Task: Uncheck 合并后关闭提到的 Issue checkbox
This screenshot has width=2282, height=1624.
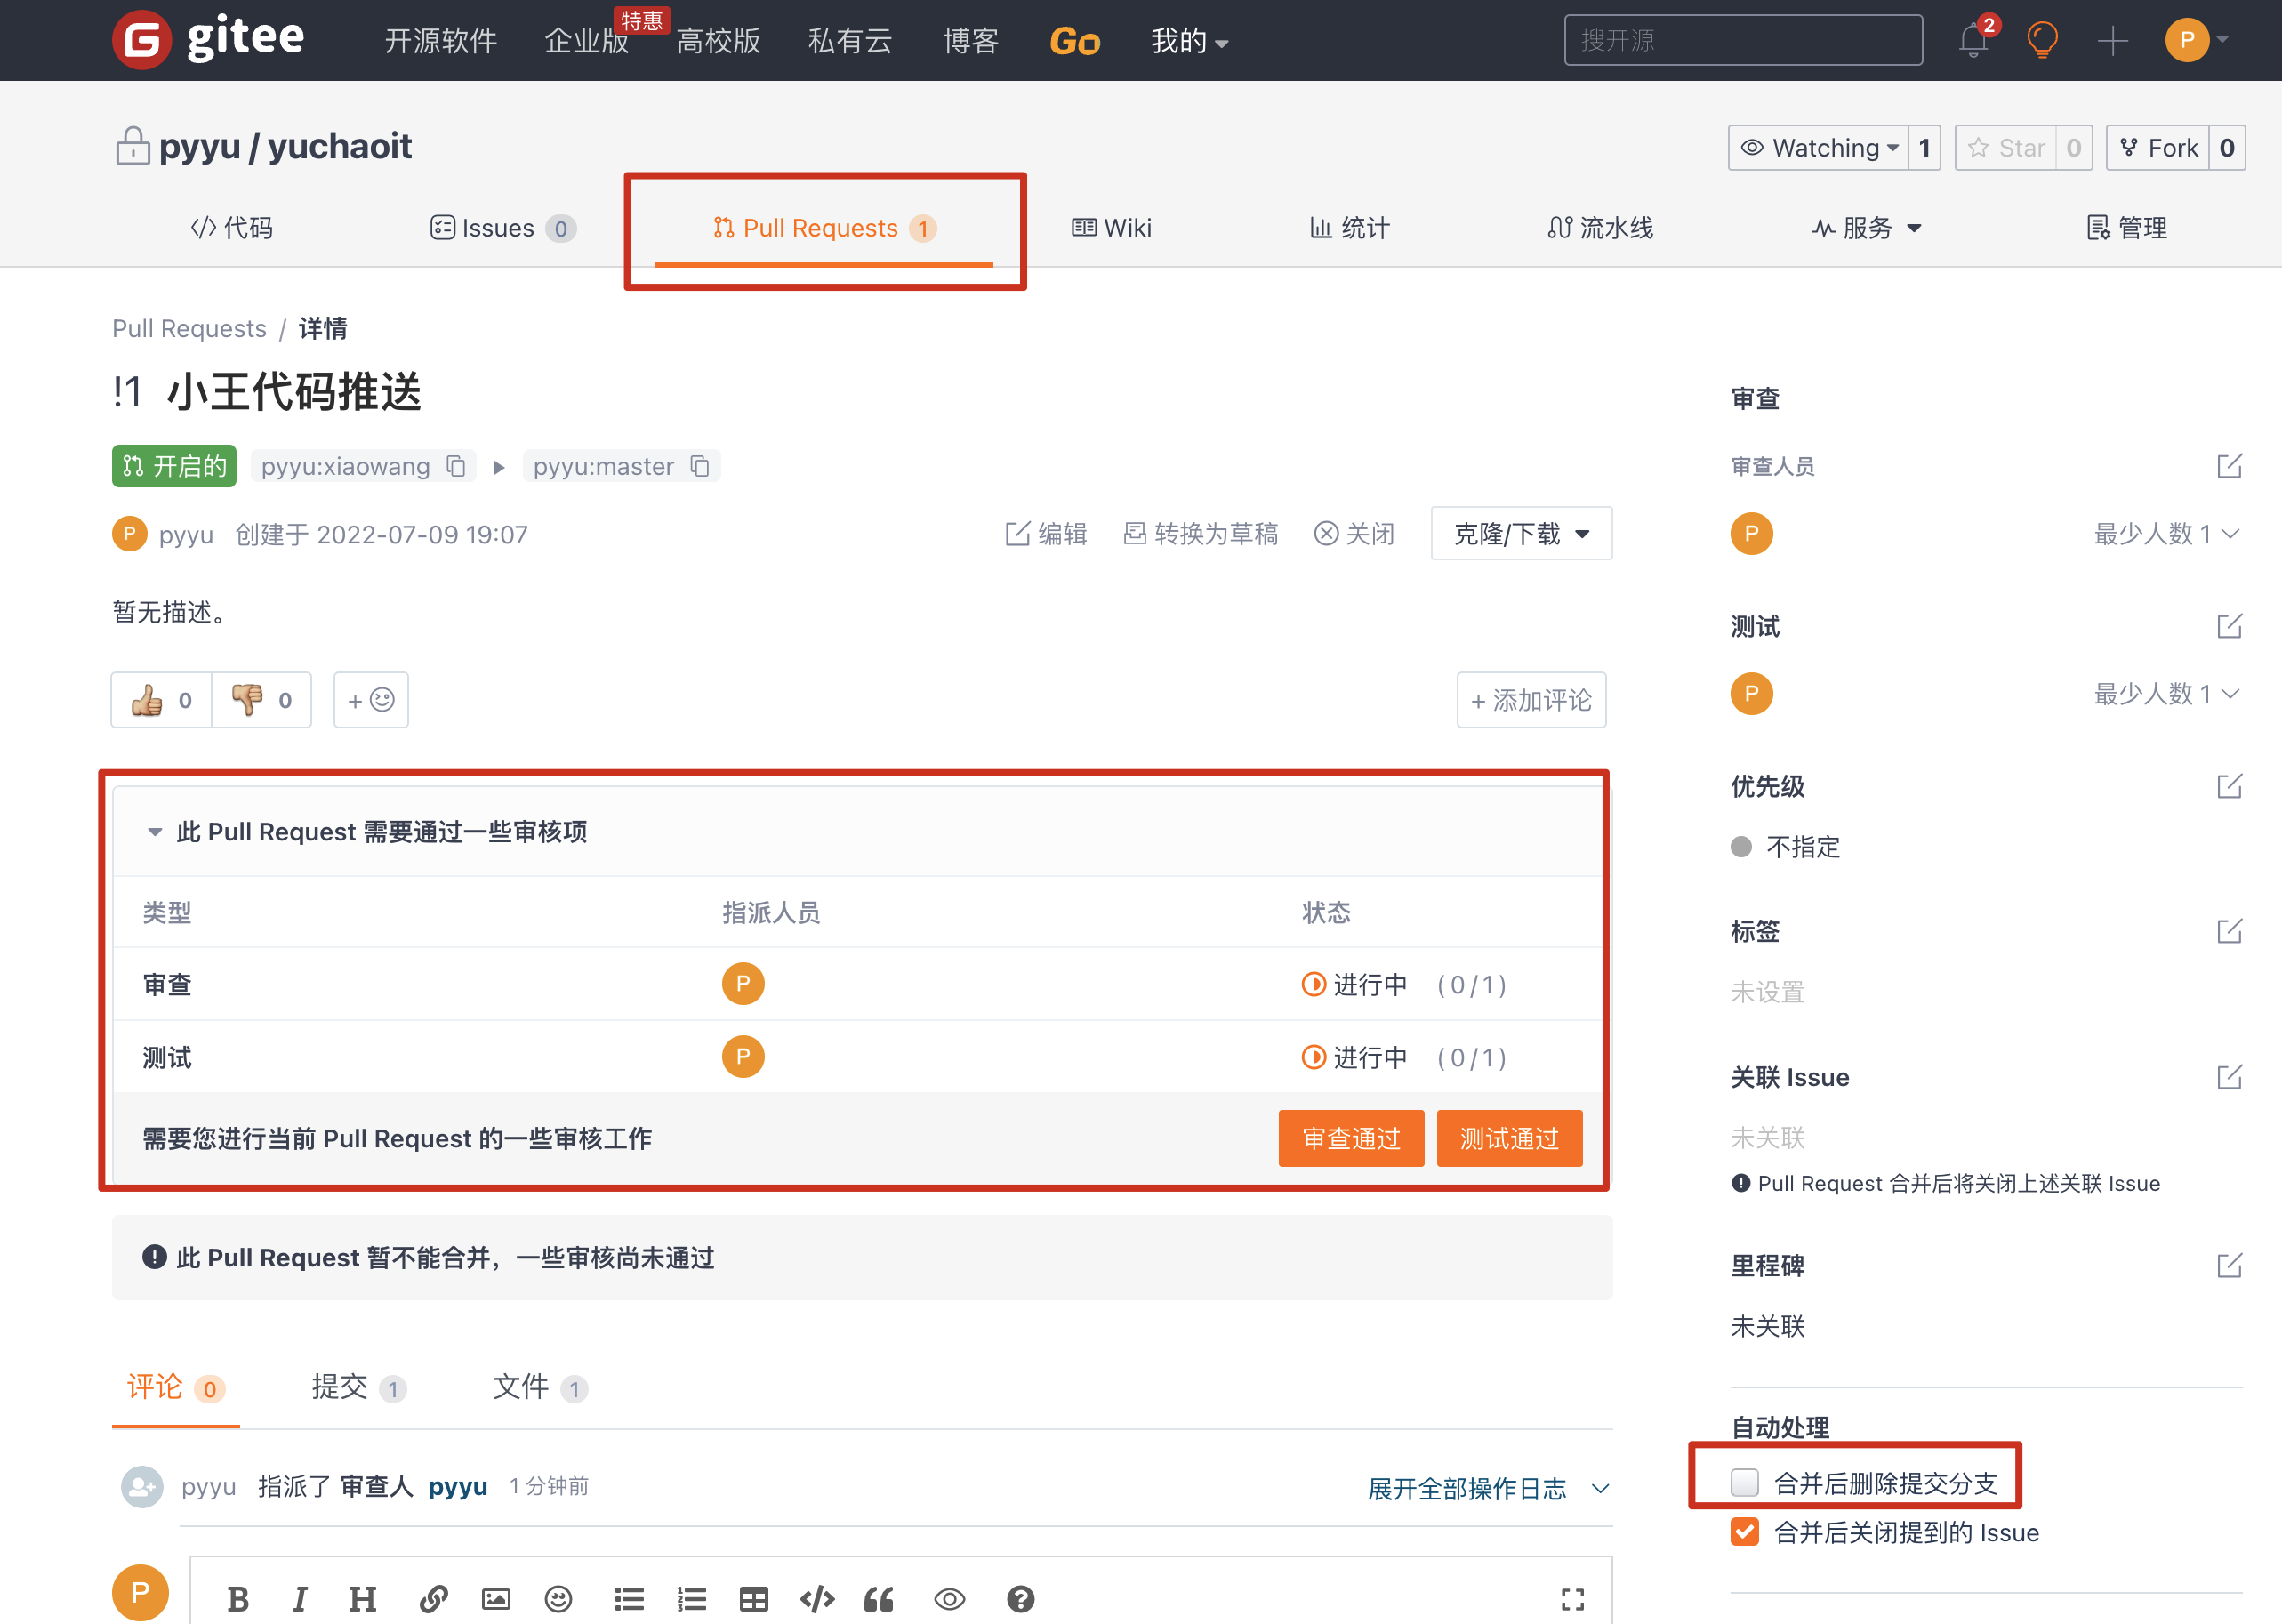Action: point(1745,1532)
